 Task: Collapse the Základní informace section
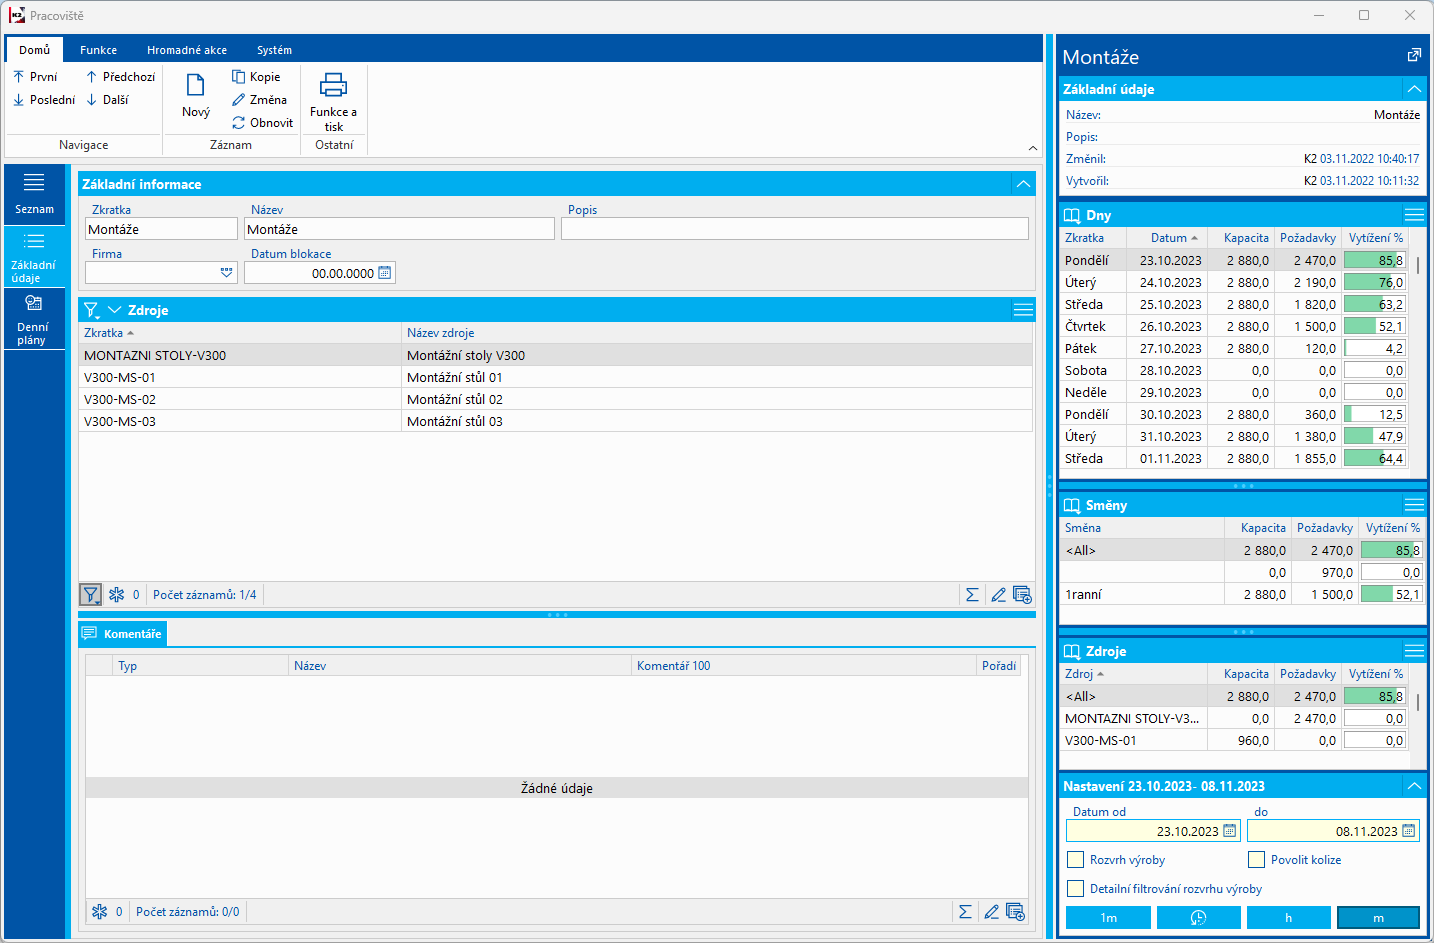pos(1023,184)
